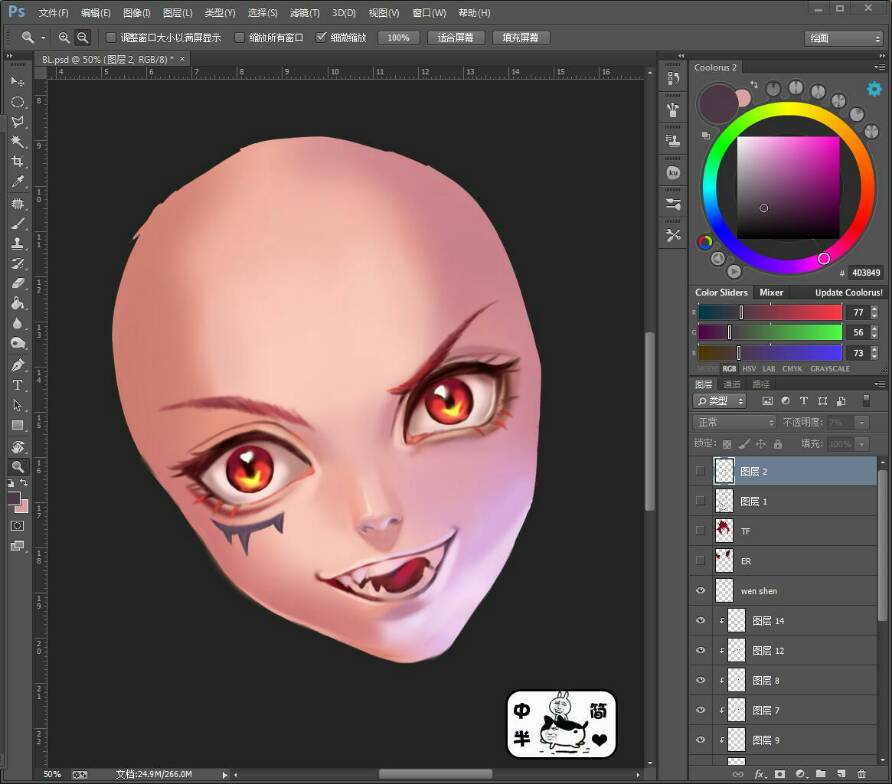892x784 pixels.
Task: Select the Path Selection tool
Action: point(18,405)
